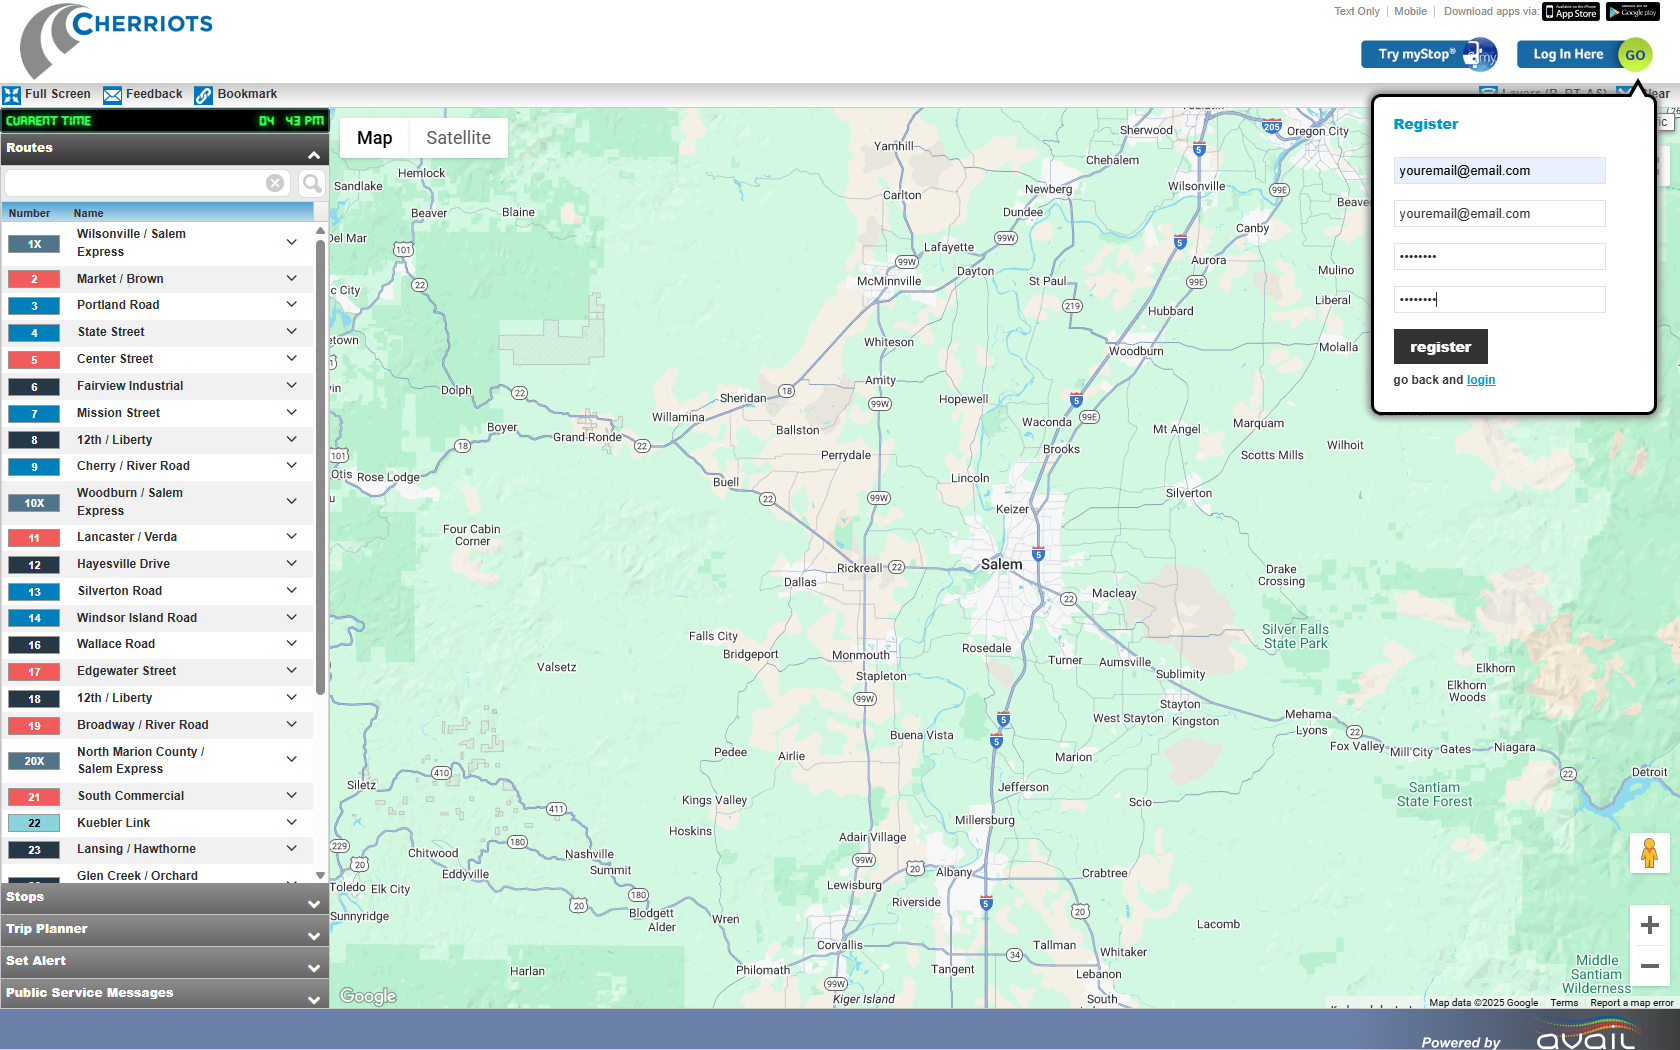Expand route 2 Market / Brown
The height and width of the screenshot is (1050, 1680).
(291, 279)
